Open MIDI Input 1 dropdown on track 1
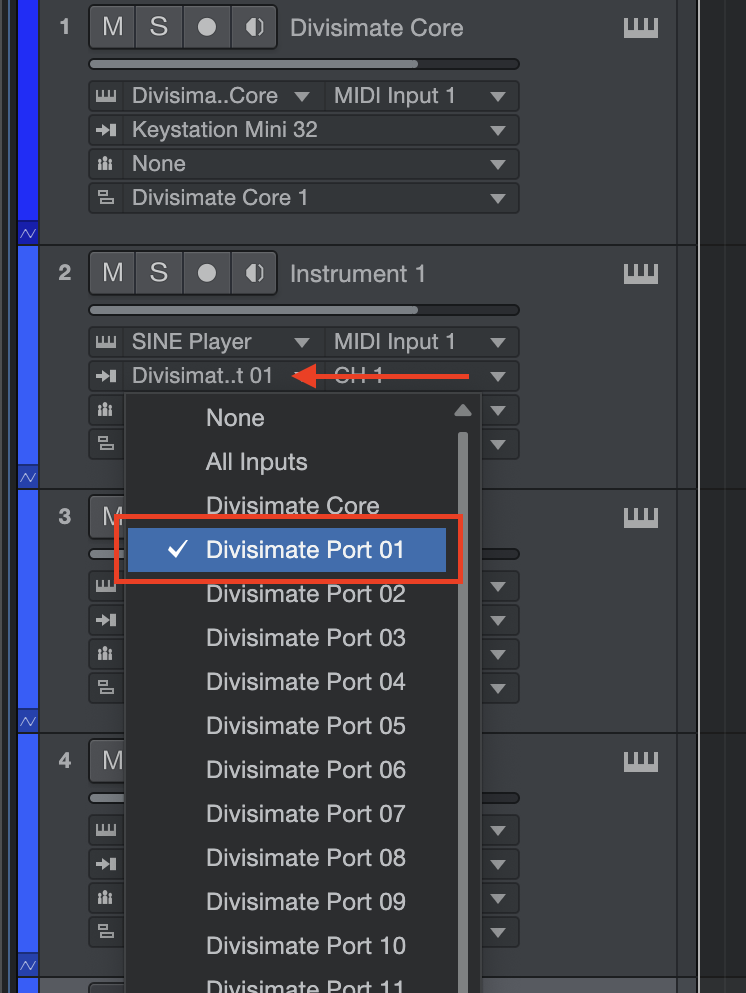Viewport: 746px width, 993px height. (422, 96)
